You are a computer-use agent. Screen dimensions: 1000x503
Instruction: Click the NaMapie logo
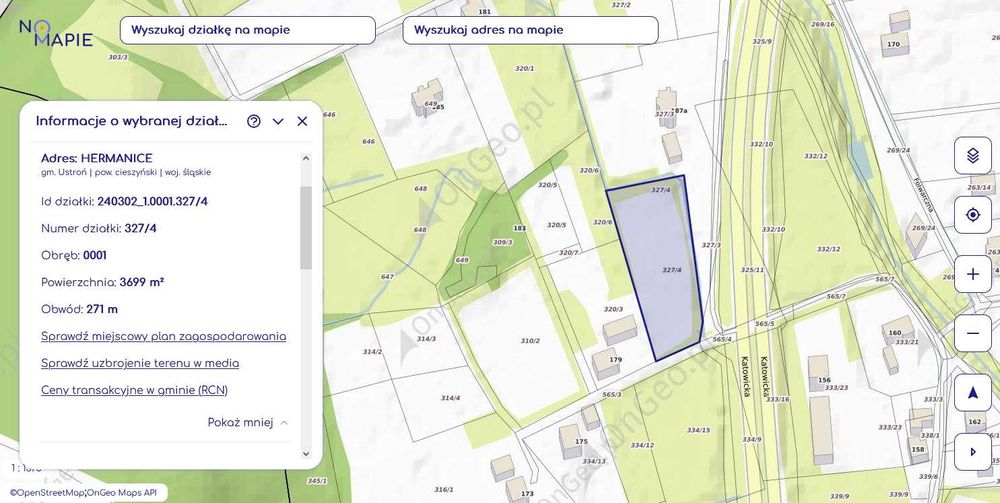click(56, 33)
